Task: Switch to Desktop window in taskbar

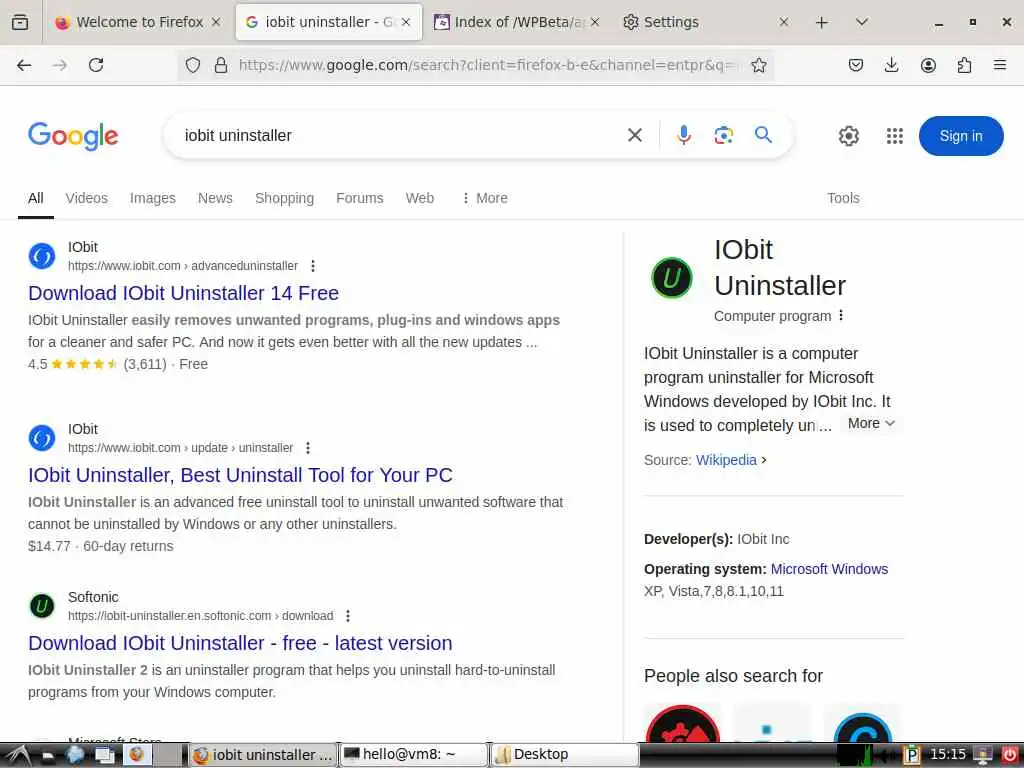Action: [564, 755]
